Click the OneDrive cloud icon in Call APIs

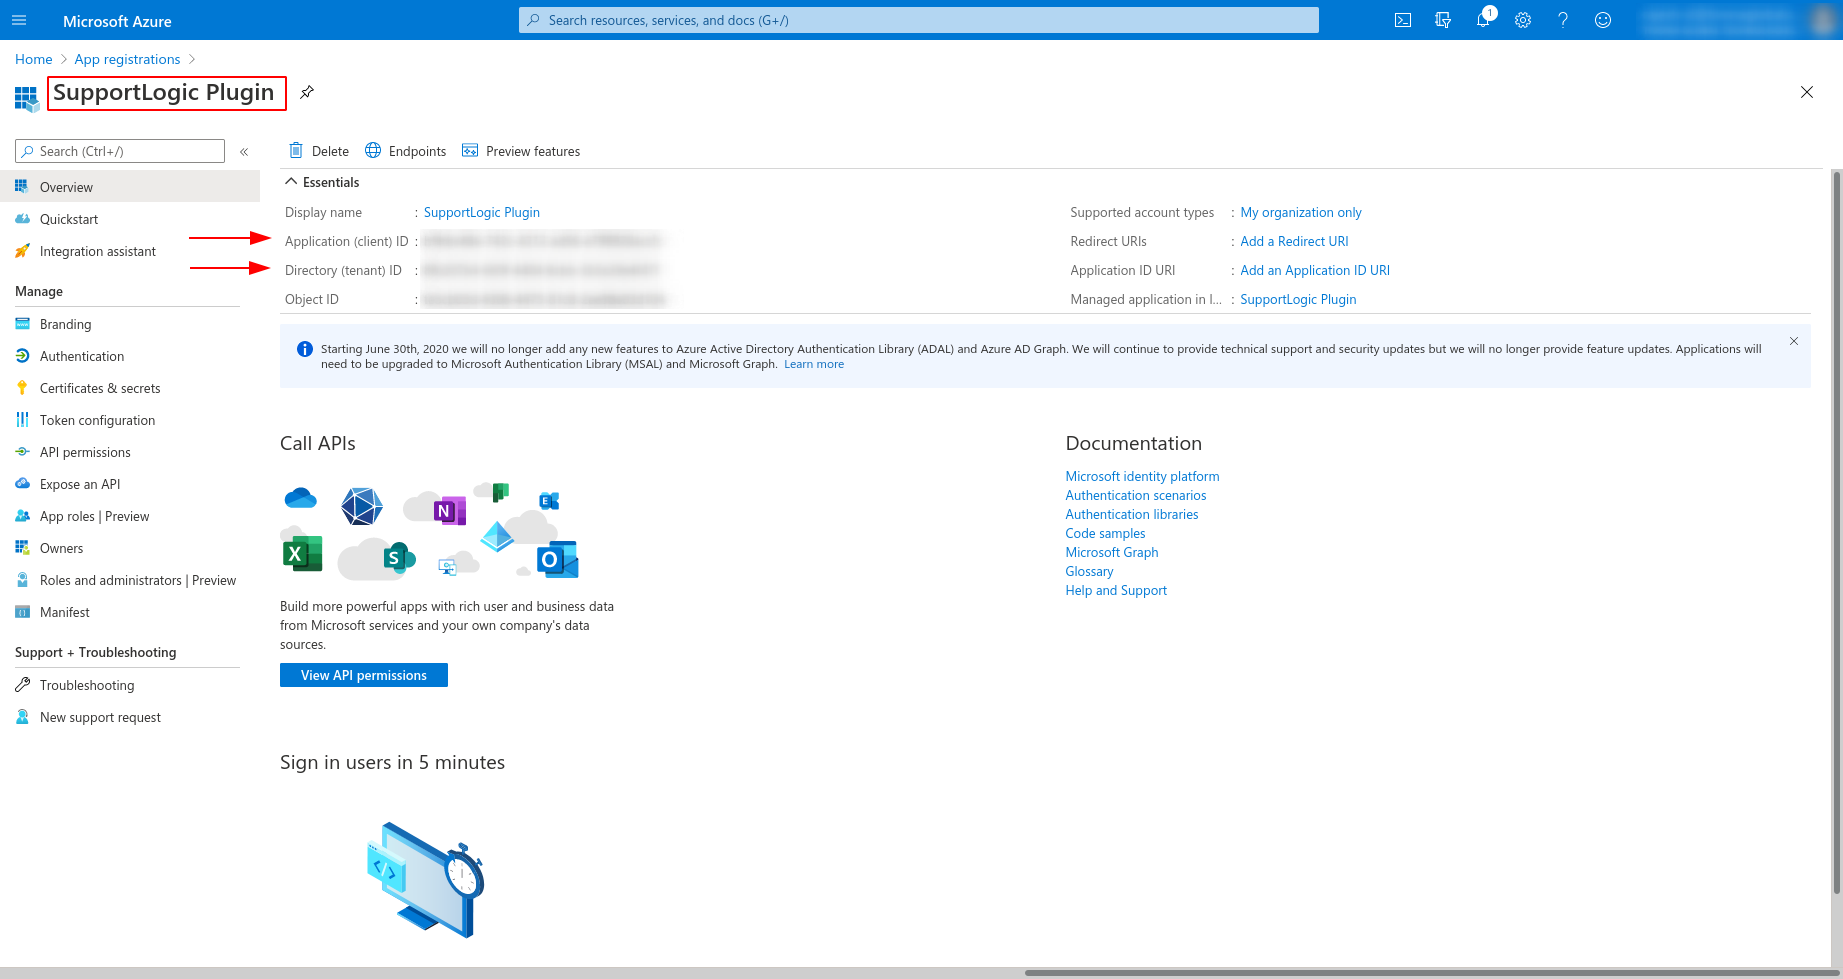300,497
